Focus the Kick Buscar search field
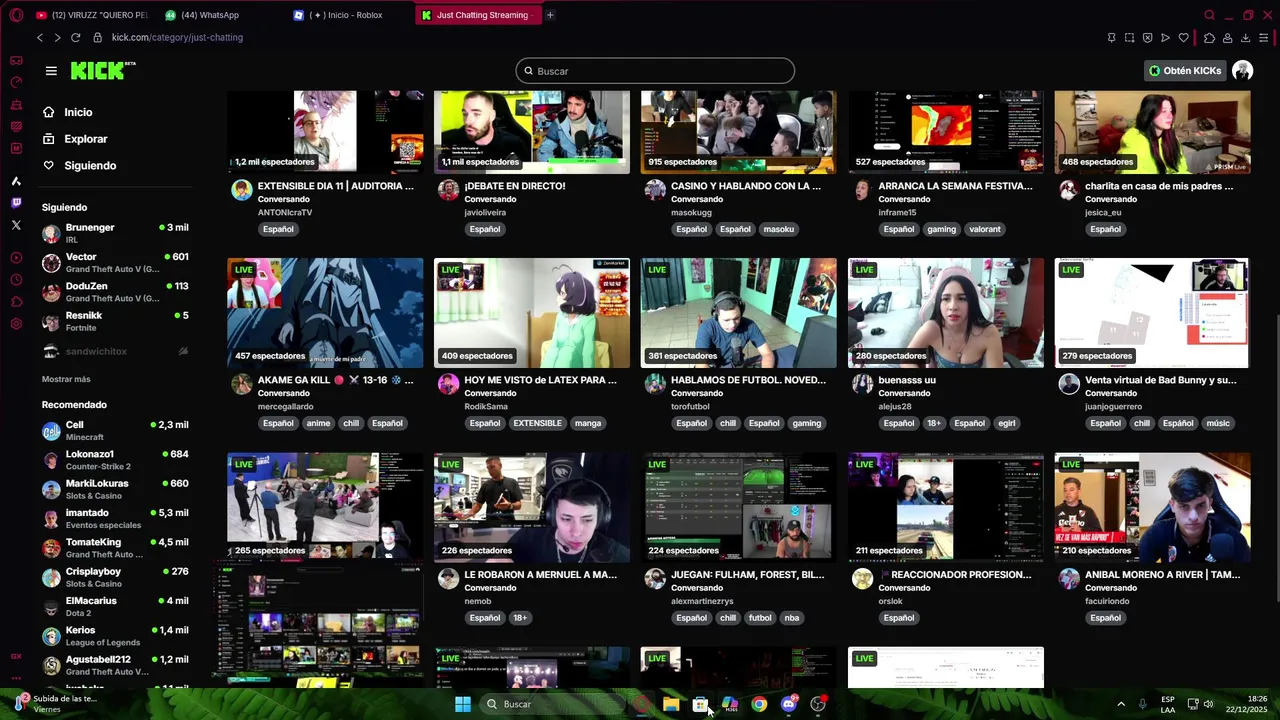The image size is (1280, 720). (655, 71)
